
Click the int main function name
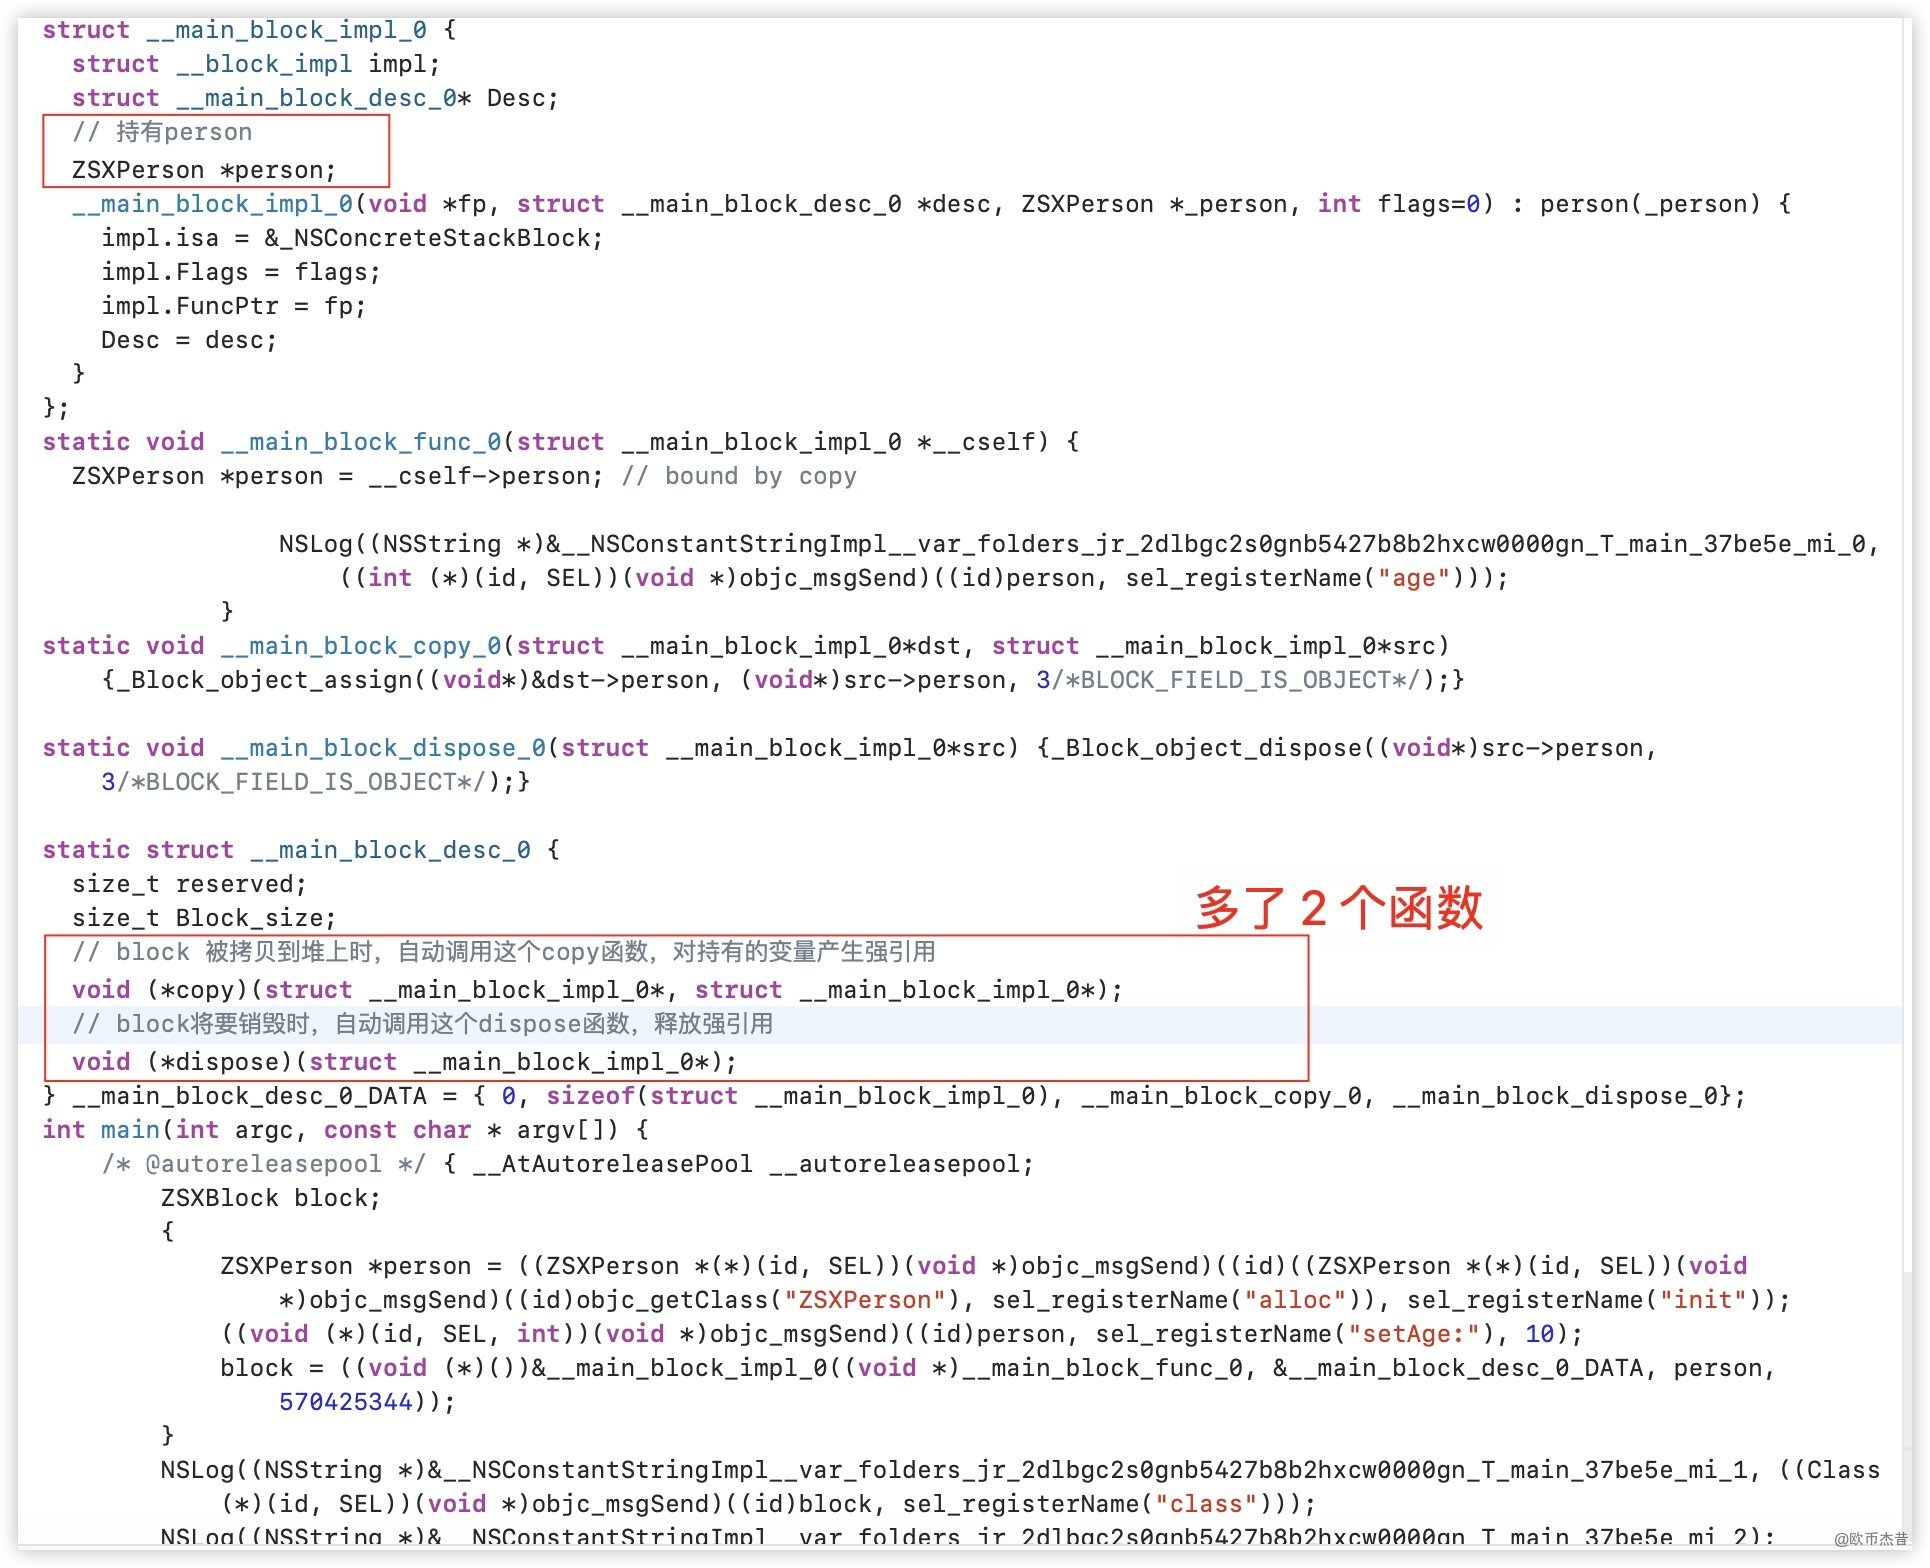click(130, 1130)
